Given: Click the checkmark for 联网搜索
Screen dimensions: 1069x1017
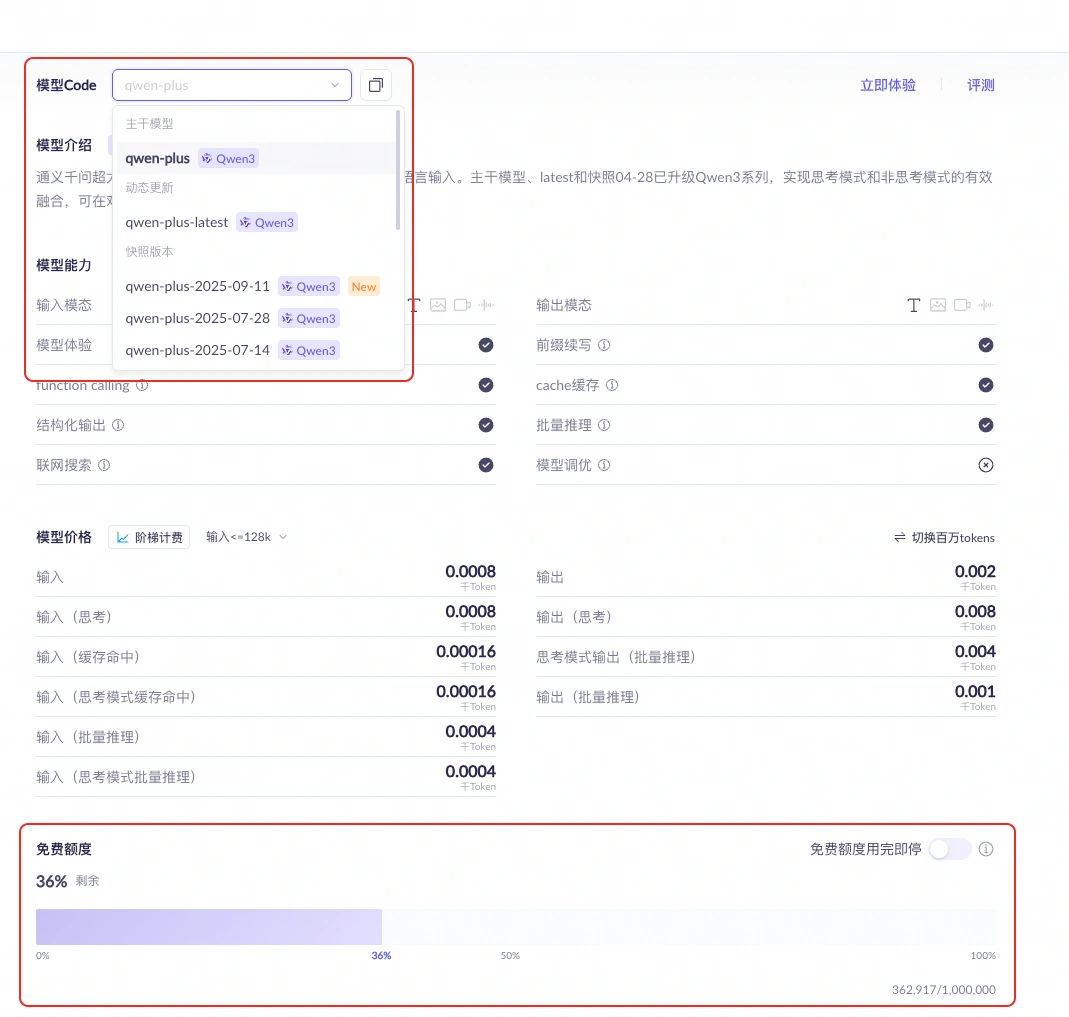Looking at the screenshot, I should pyautogui.click(x=486, y=465).
